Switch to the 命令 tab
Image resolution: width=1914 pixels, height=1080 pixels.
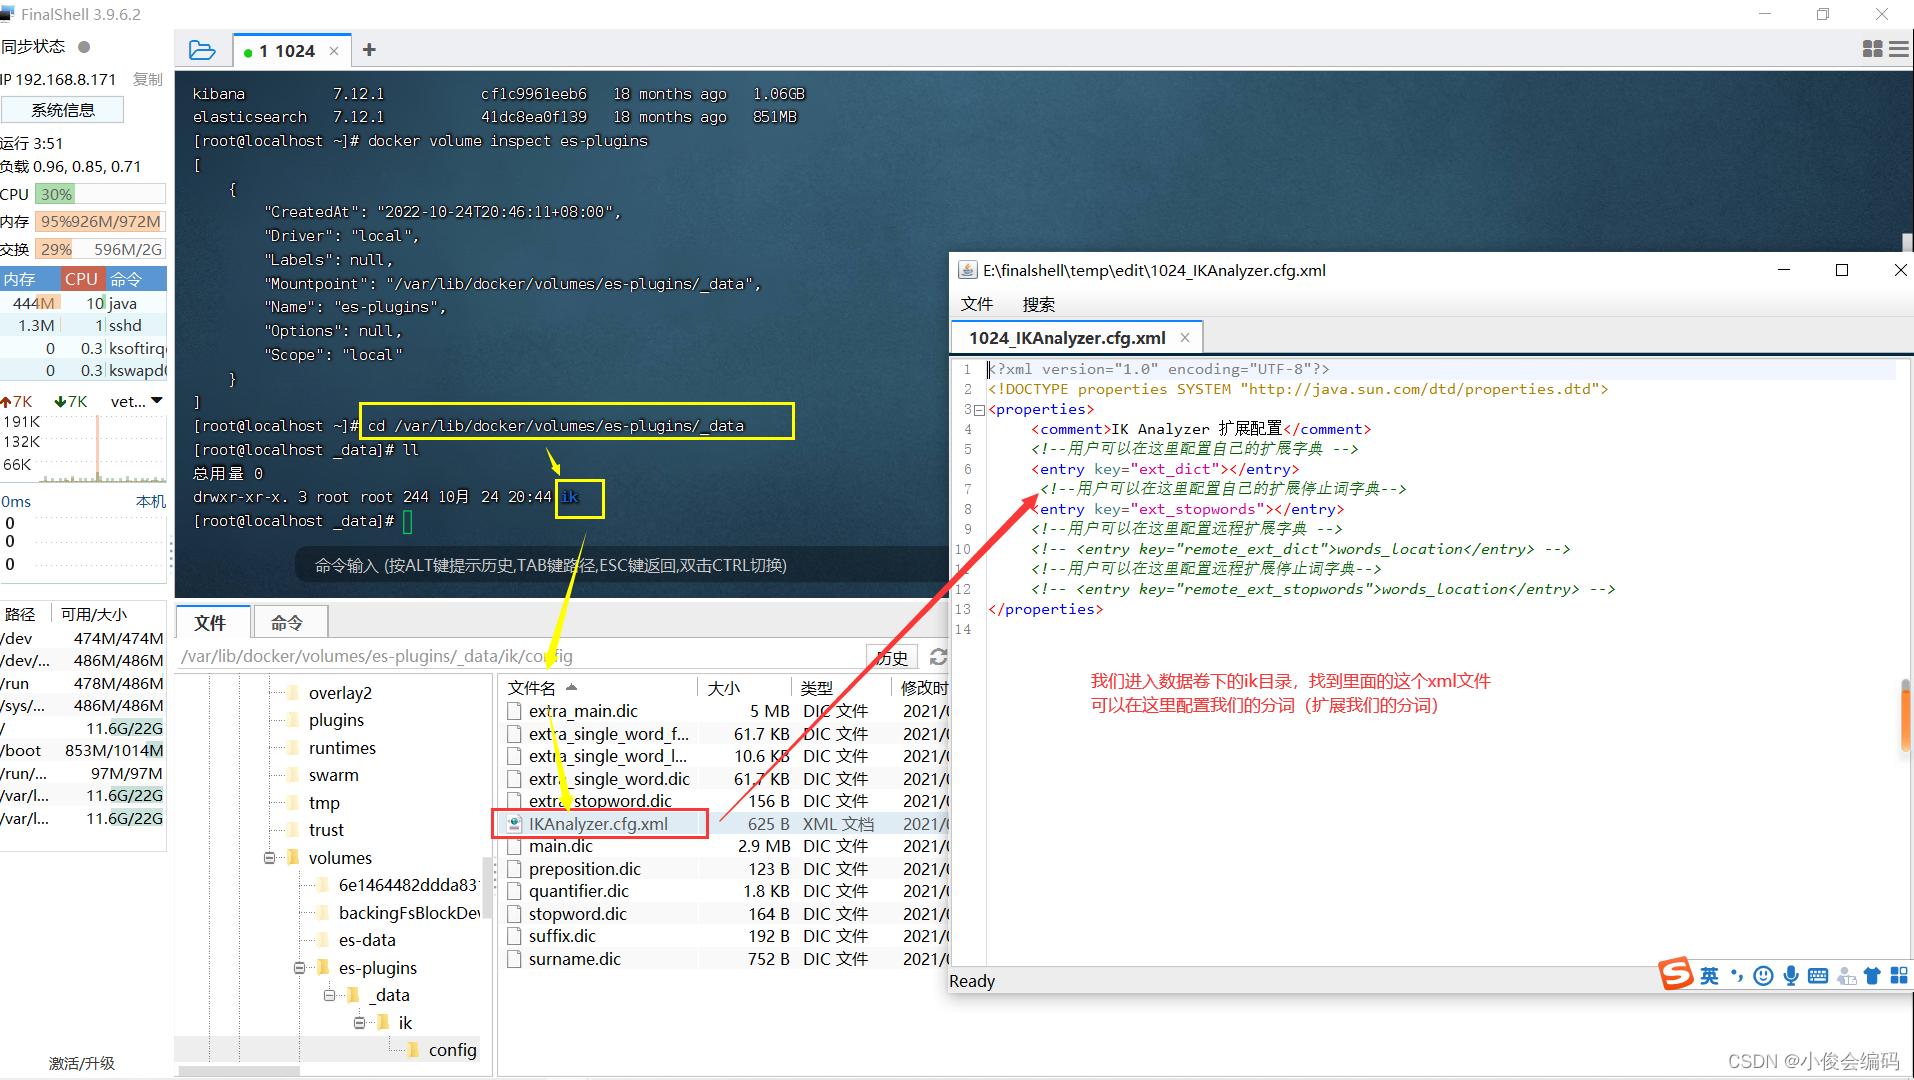click(289, 622)
